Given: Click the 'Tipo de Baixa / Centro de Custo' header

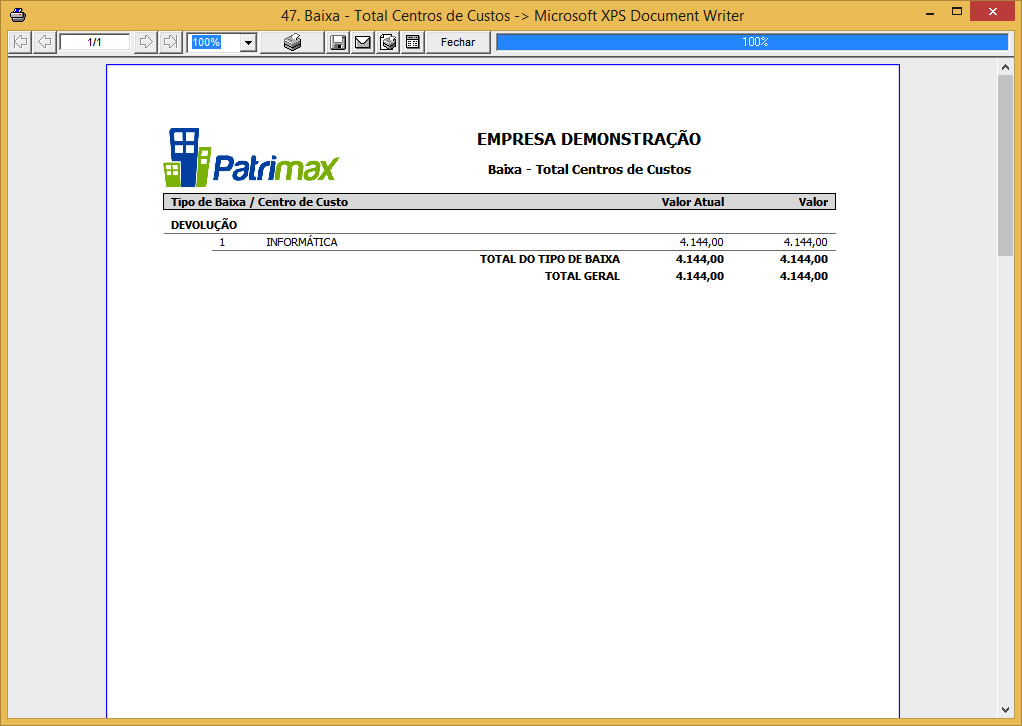Looking at the screenshot, I should tap(259, 202).
